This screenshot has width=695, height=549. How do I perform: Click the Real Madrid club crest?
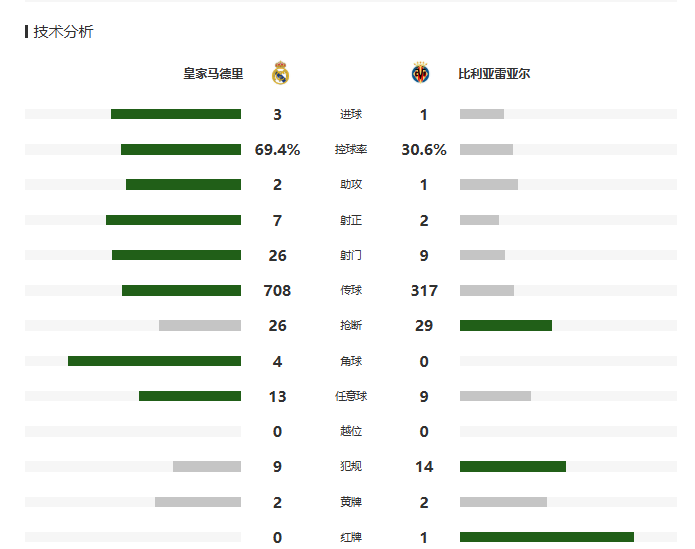pyautogui.click(x=280, y=73)
